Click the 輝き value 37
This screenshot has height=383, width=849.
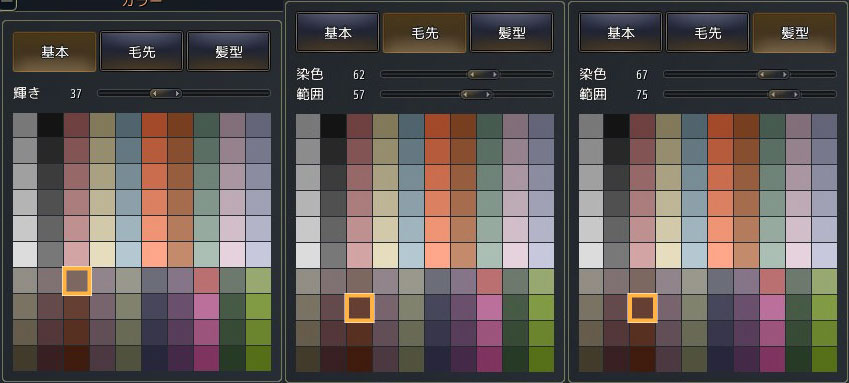pos(76,94)
